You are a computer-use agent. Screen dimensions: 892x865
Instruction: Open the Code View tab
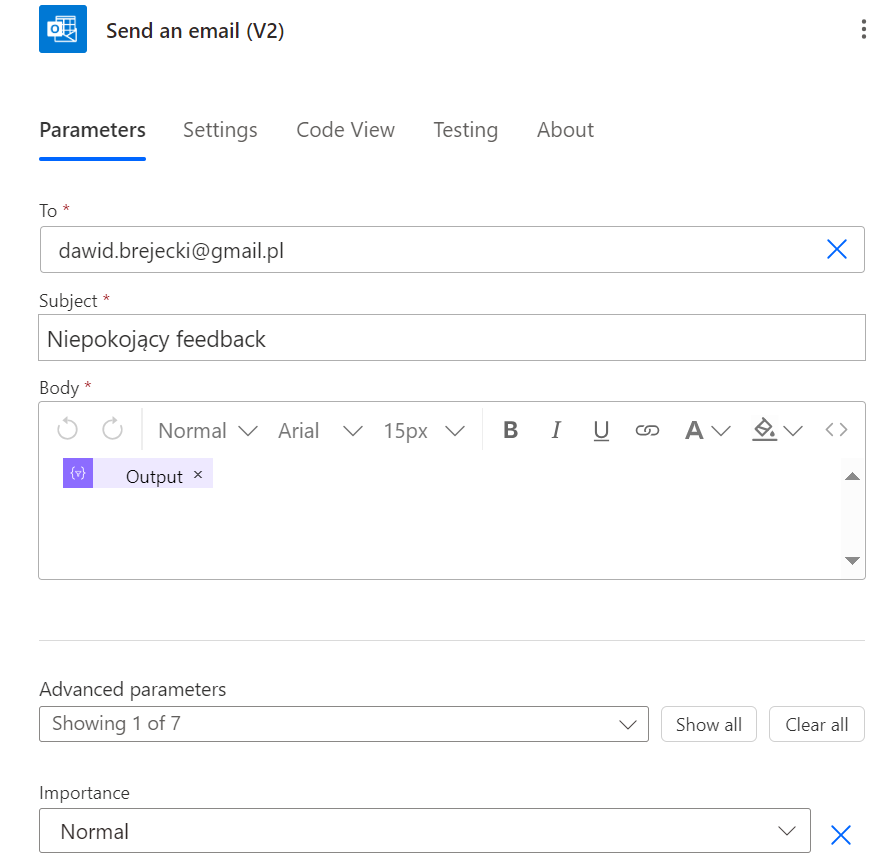click(345, 130)
